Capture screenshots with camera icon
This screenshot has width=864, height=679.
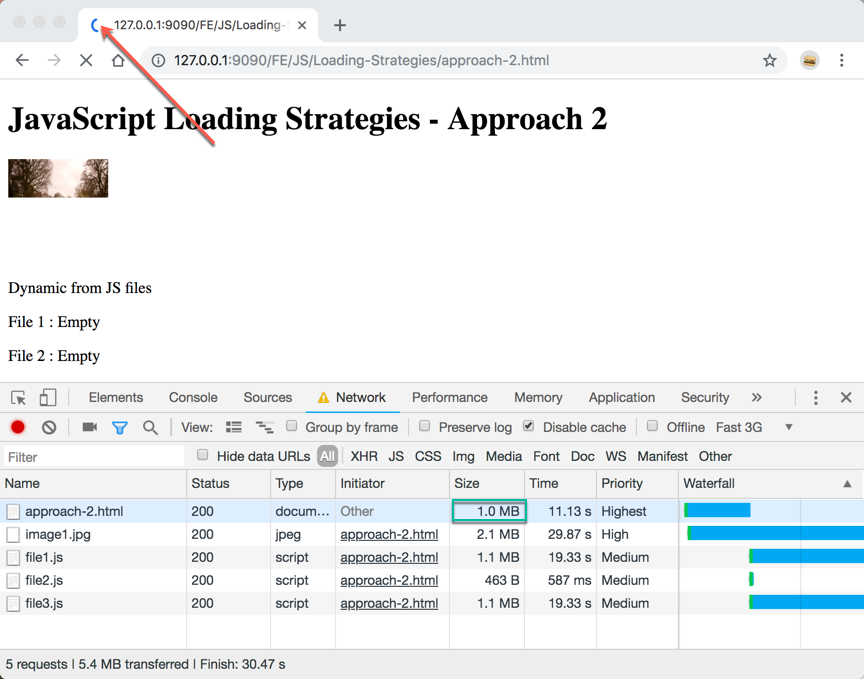(x=89, y=427)
